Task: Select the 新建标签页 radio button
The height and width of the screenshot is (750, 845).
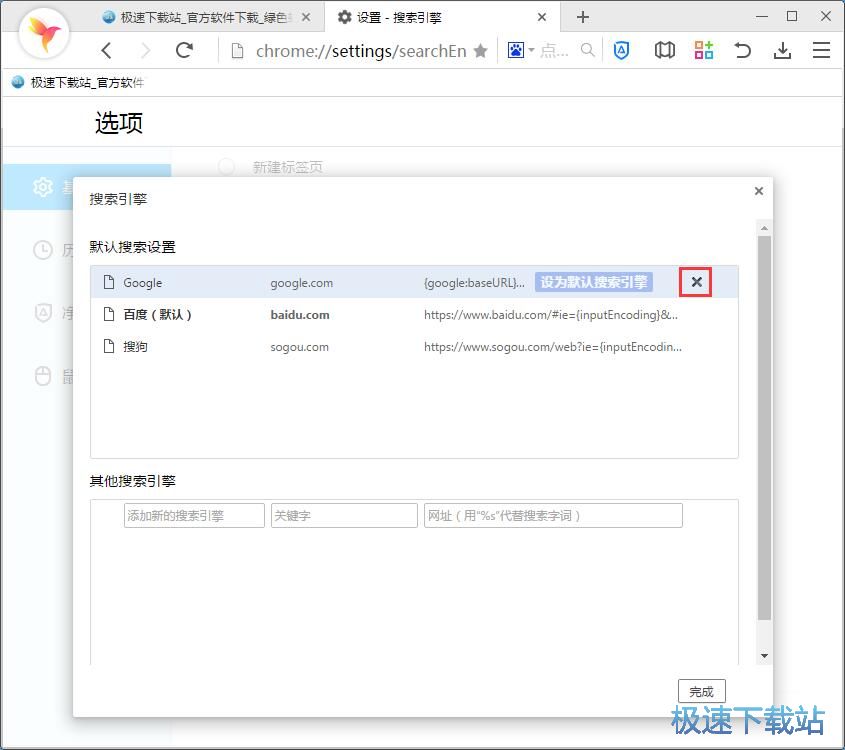Action: (226, 166)
